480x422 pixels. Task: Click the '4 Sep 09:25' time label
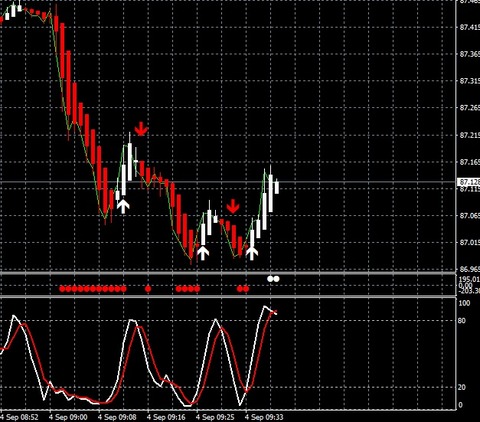215,417
